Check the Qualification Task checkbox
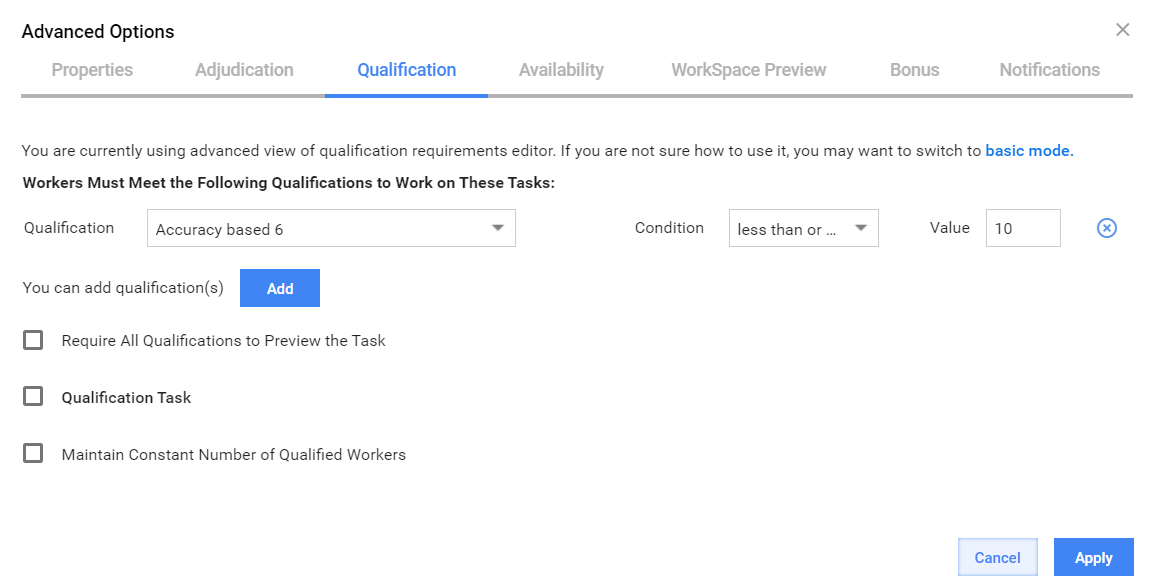The height and width of the screenshot is (587, 1152). pyautogui.click(x=33, y=397)
